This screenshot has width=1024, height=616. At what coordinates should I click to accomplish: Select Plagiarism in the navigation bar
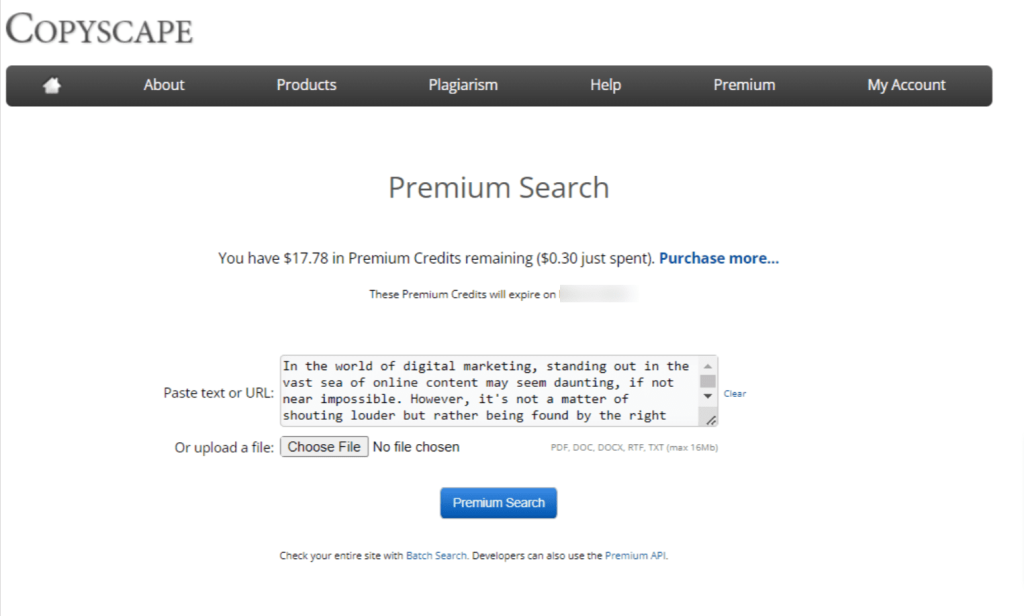(463, 85)
